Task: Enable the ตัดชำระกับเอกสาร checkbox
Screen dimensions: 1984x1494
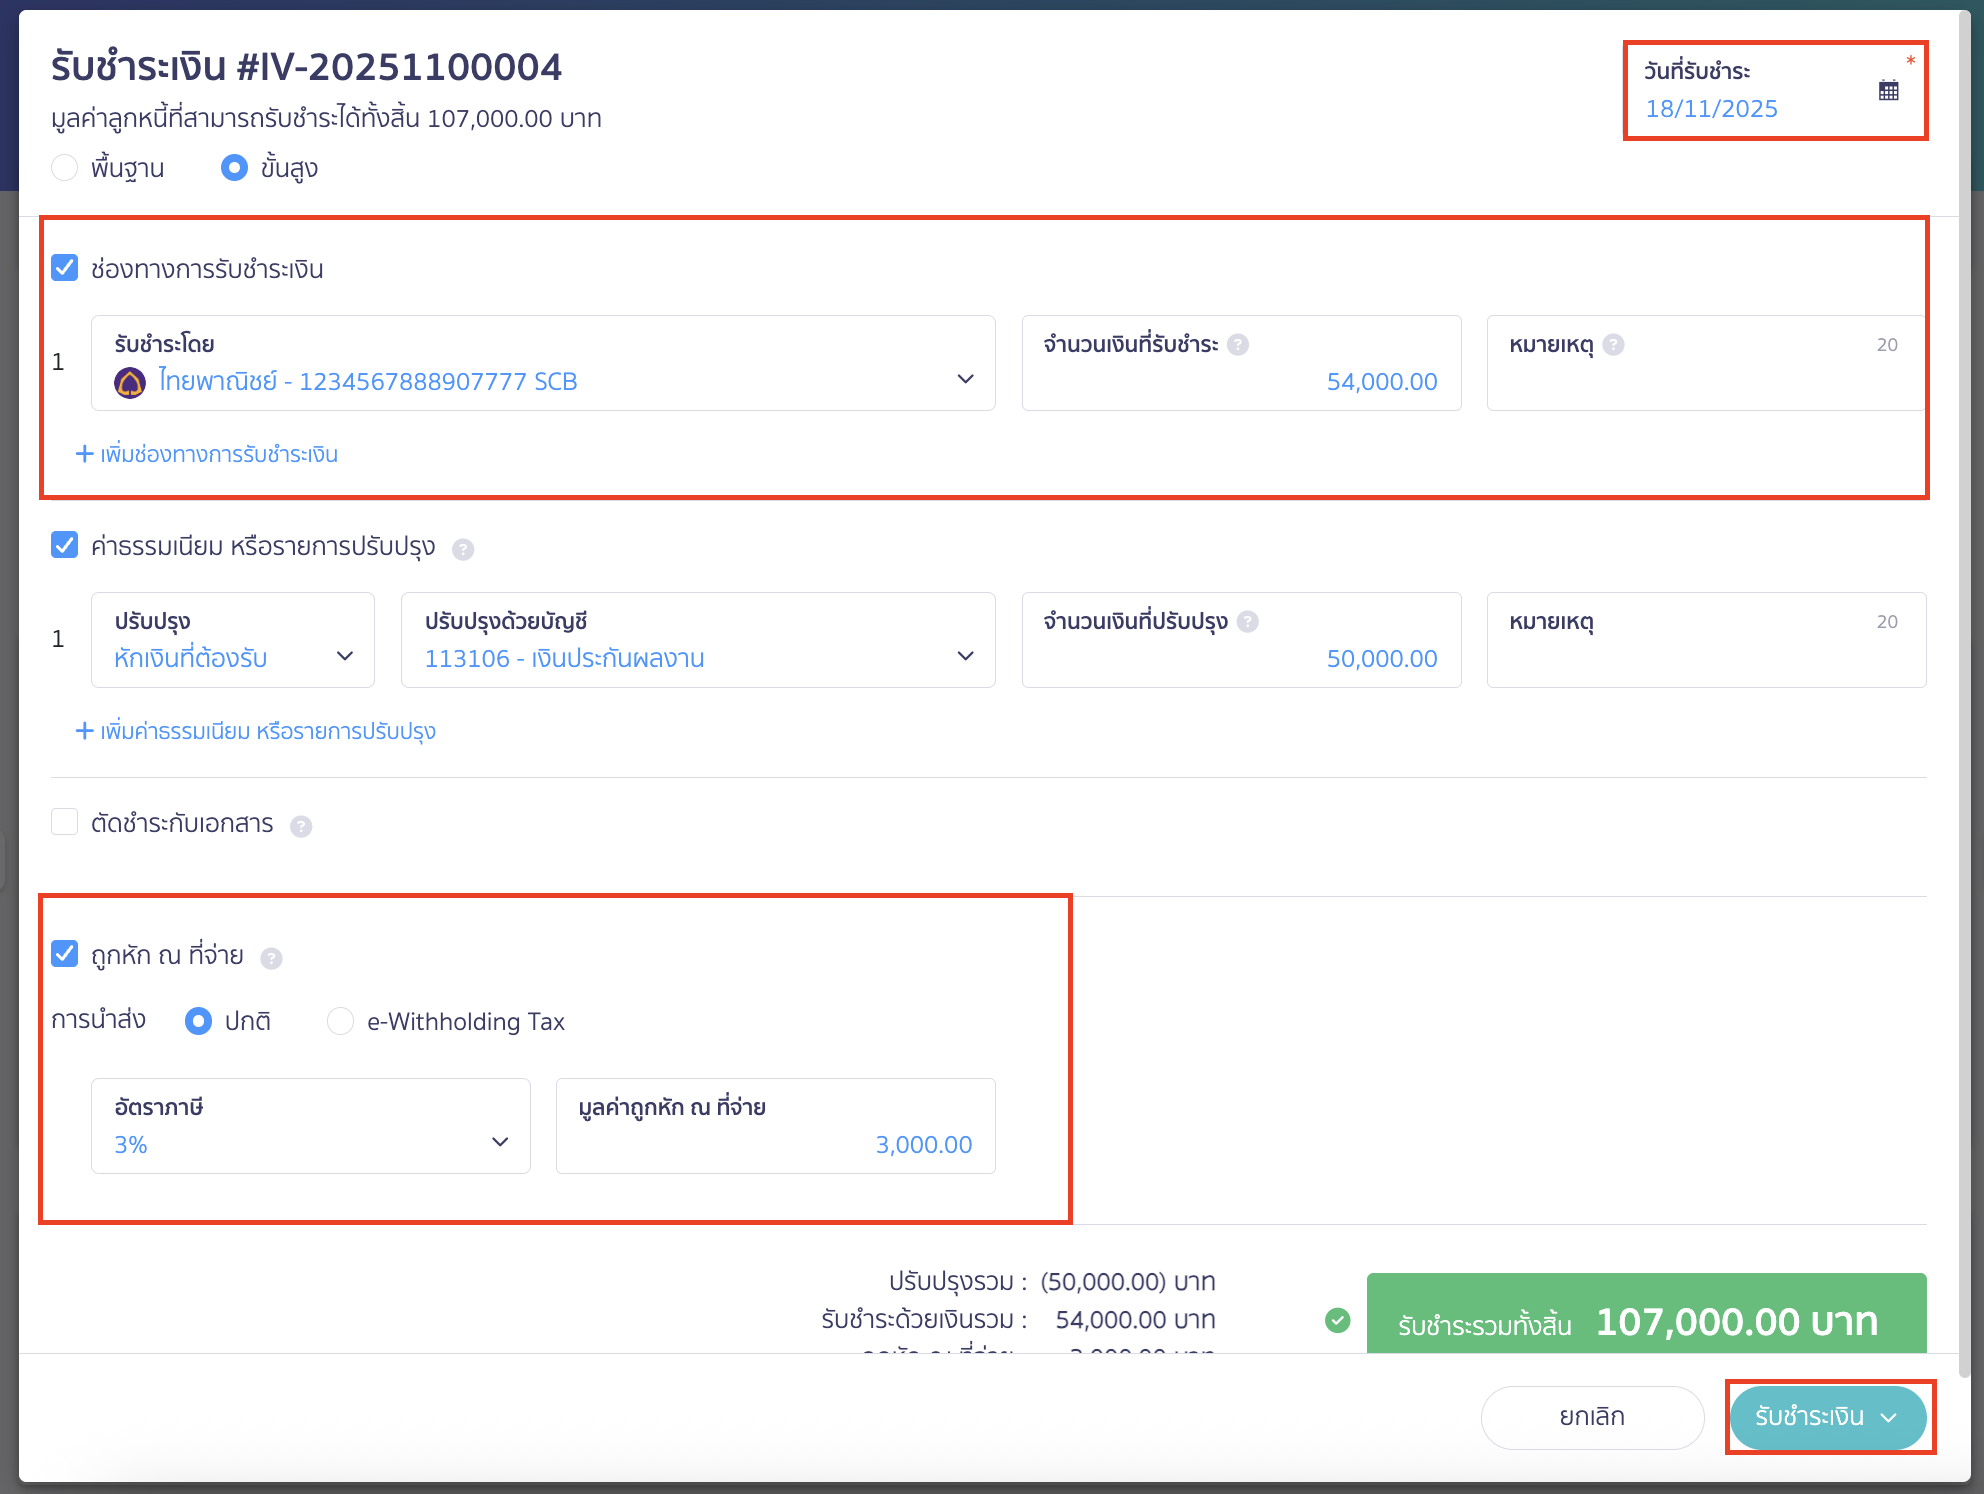Action: [65, 822]
